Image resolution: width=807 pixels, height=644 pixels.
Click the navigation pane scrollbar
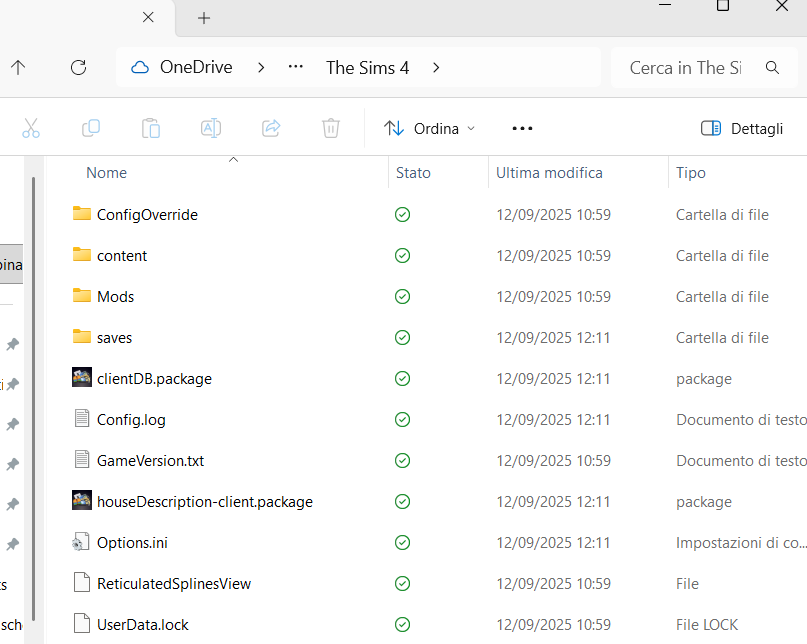[x=33, y=399]
